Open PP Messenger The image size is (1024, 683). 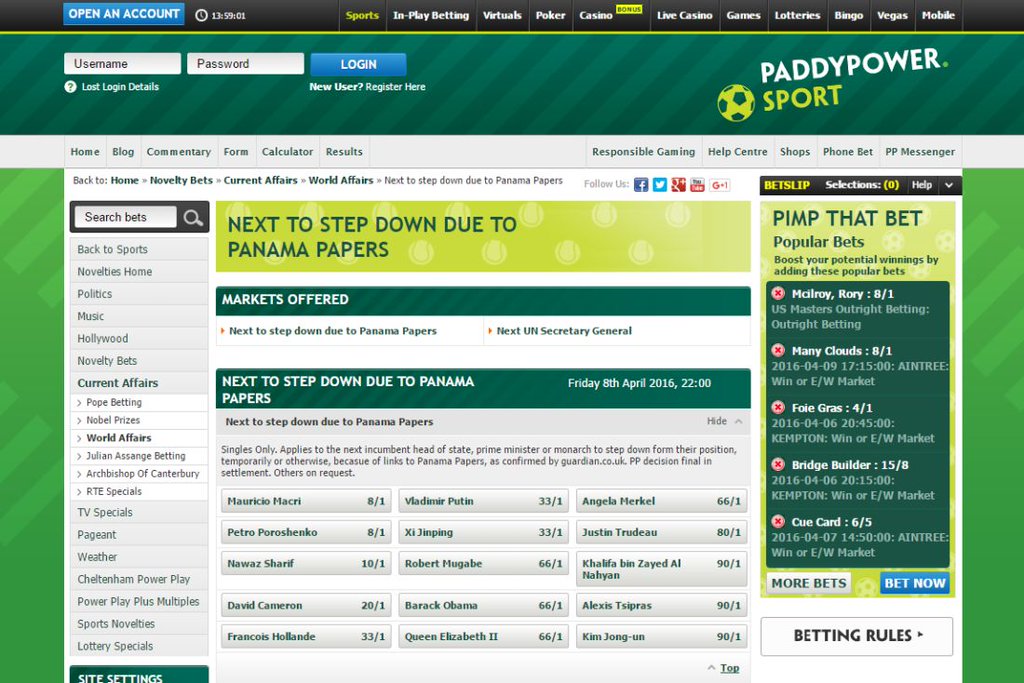[x=920, y=151]
